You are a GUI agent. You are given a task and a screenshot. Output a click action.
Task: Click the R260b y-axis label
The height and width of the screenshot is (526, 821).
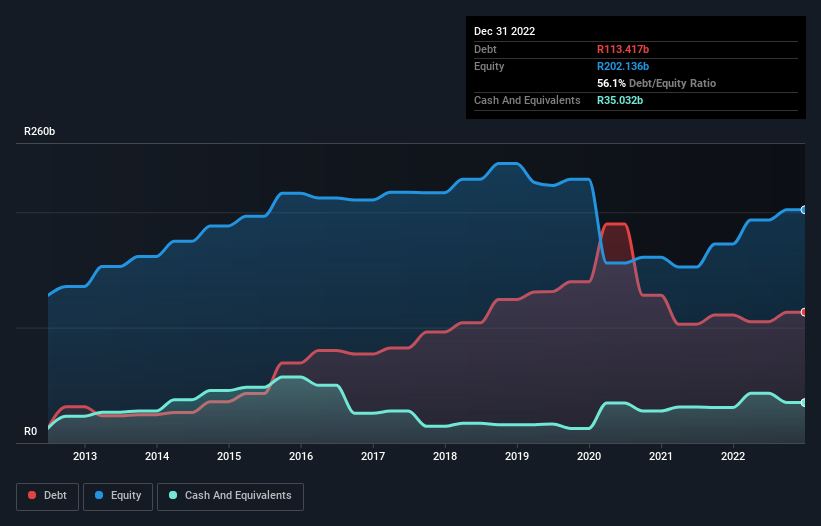[39, 131]
